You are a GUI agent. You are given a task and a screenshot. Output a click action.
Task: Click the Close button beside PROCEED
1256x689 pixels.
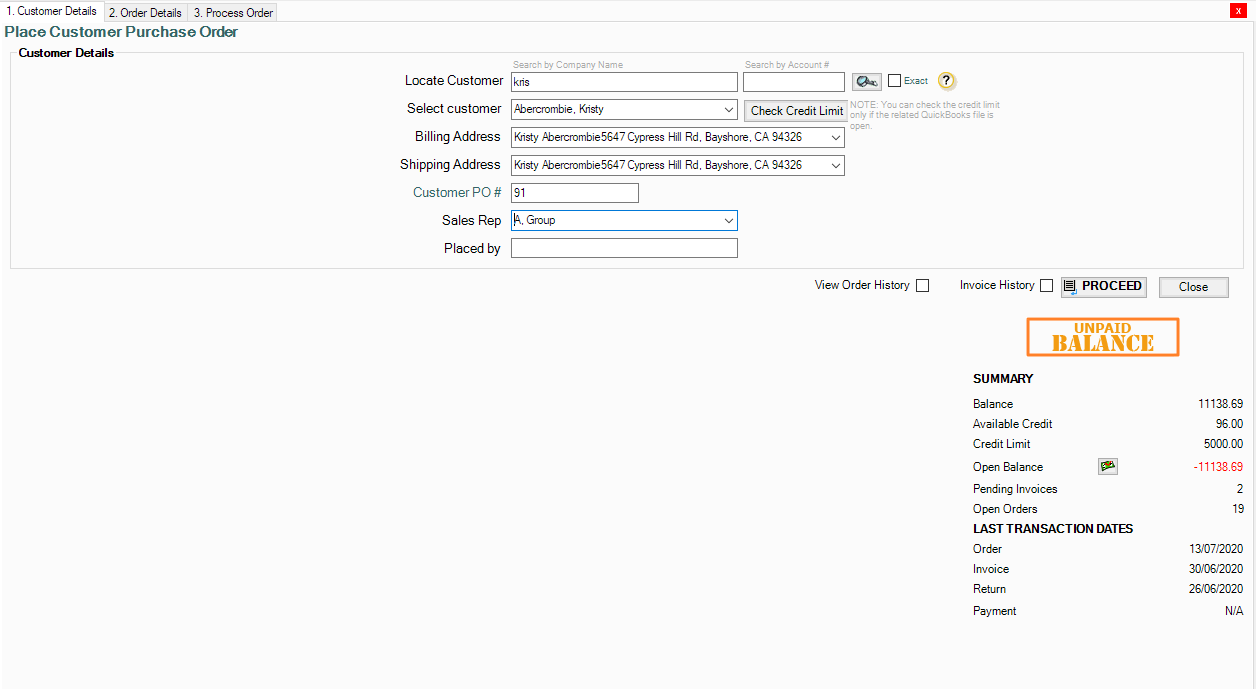point(1193,287)
